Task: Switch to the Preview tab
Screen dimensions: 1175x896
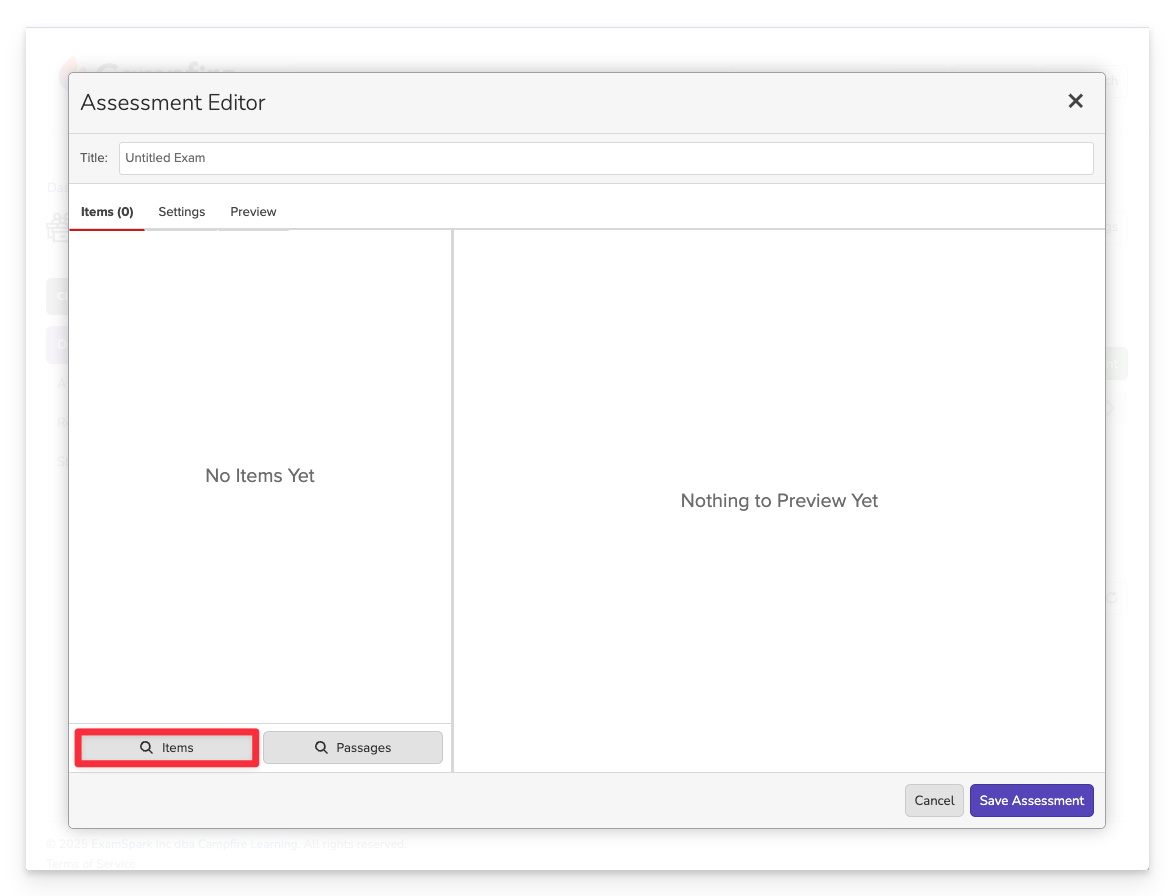Action: click(x=253, y=212)
